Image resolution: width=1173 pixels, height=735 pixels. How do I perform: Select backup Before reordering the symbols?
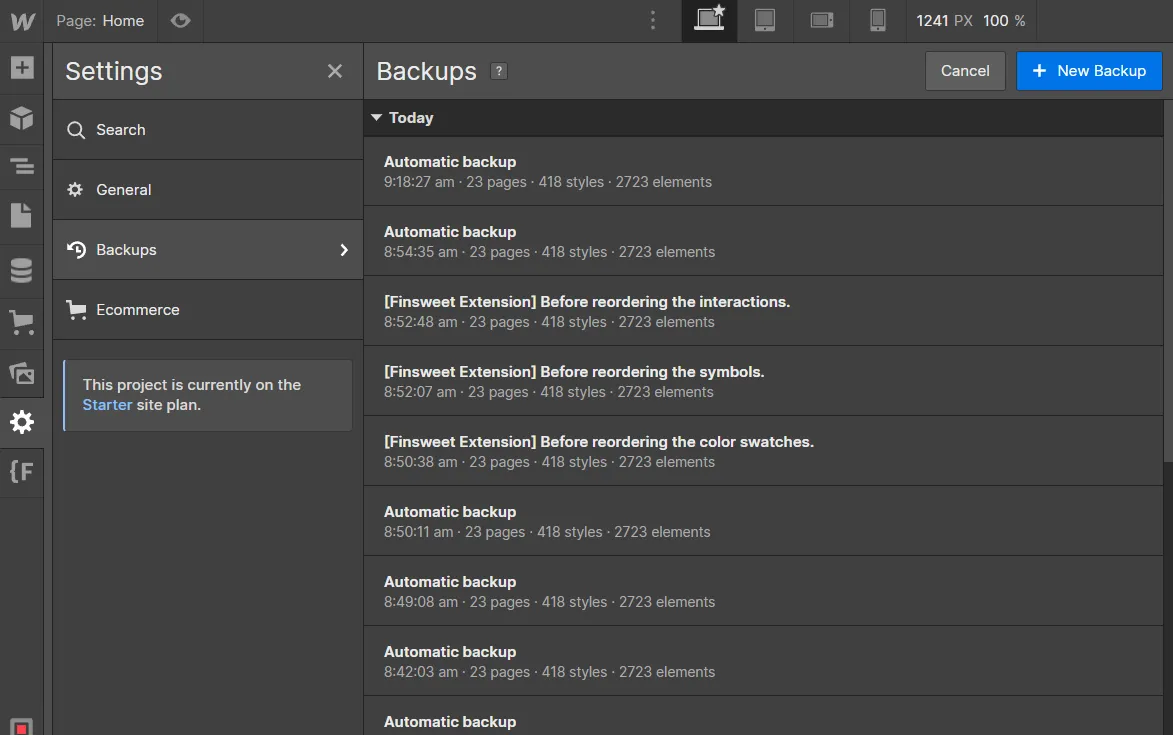click(x=763, y=381)
